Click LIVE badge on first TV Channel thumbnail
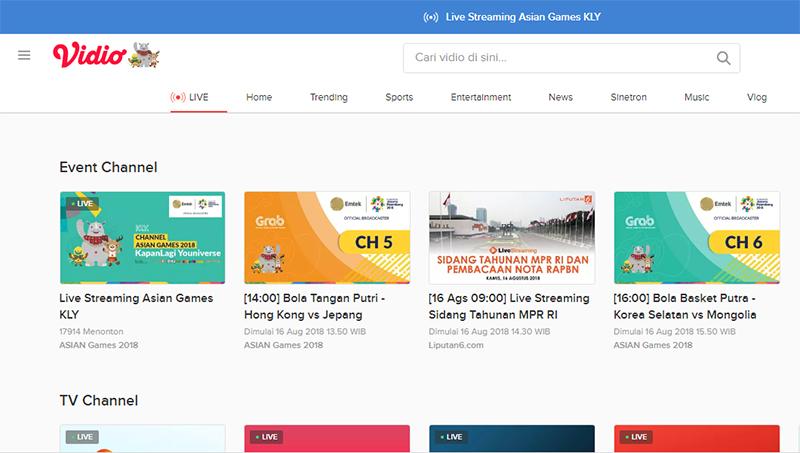 tap(83, 437)
